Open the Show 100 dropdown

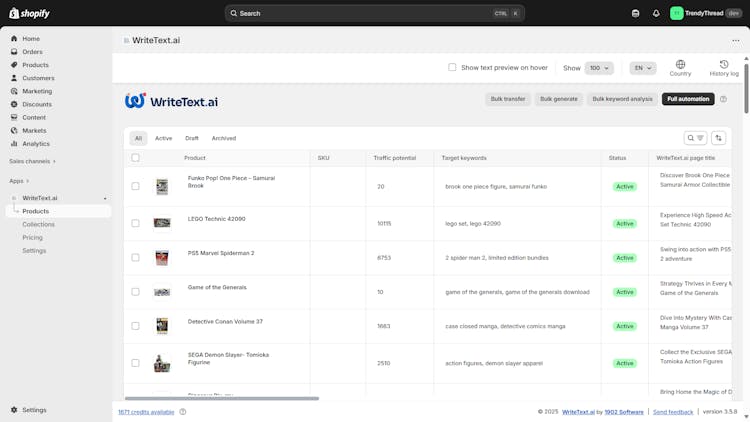pyautogui.click(x=599, y=68)
